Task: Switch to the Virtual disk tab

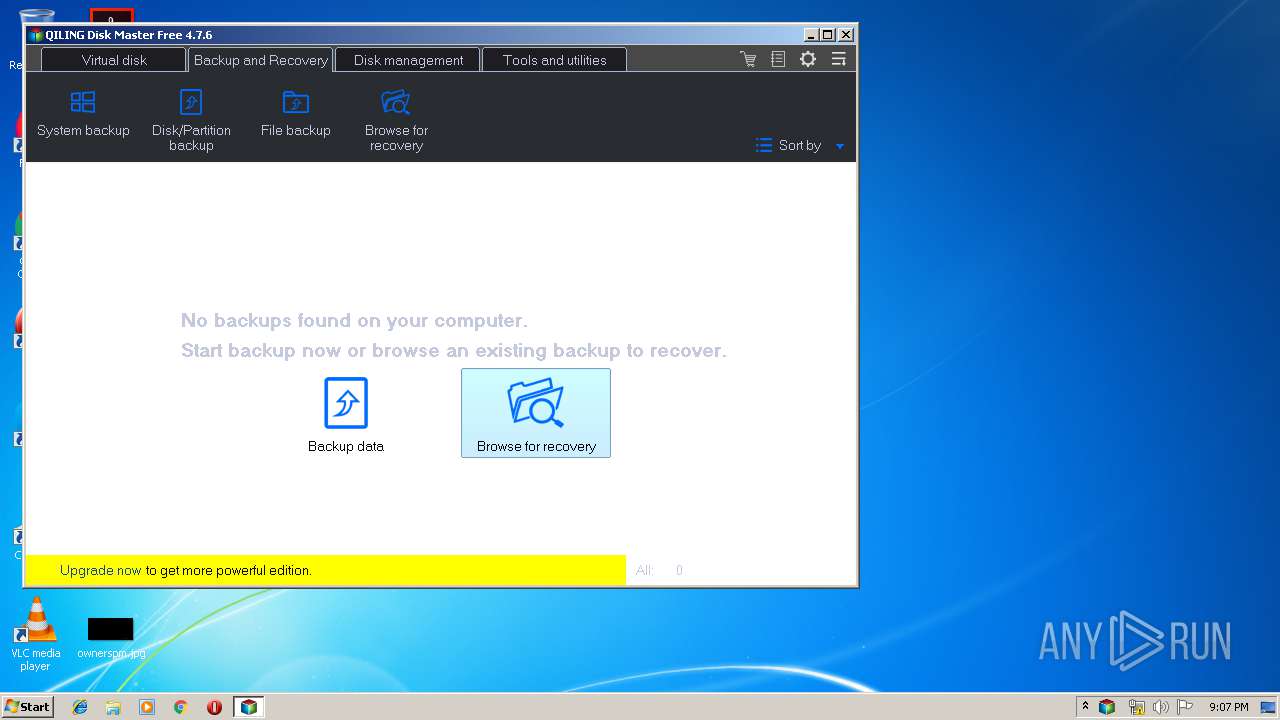Action: [114, 60]
